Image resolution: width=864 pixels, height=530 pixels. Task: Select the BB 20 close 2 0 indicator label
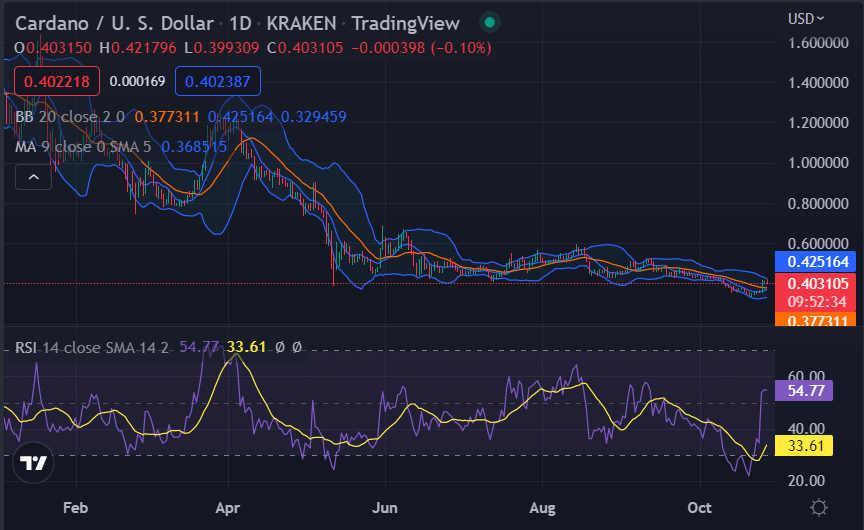[70, 117]
